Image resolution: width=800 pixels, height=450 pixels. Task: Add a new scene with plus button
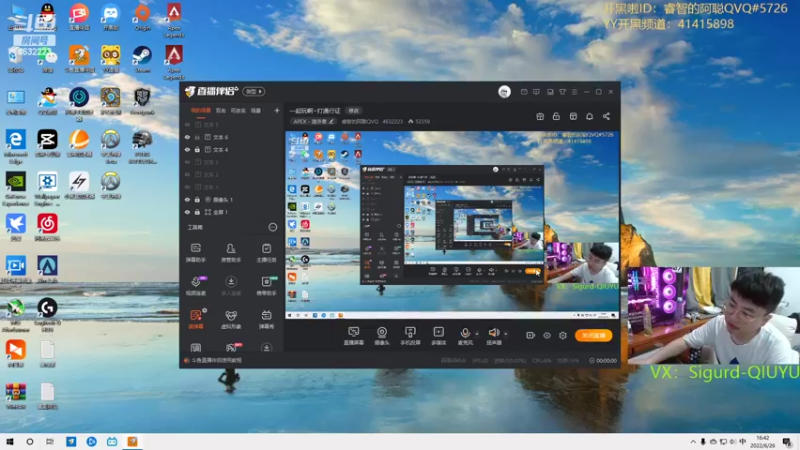click(x=277, y=110)
